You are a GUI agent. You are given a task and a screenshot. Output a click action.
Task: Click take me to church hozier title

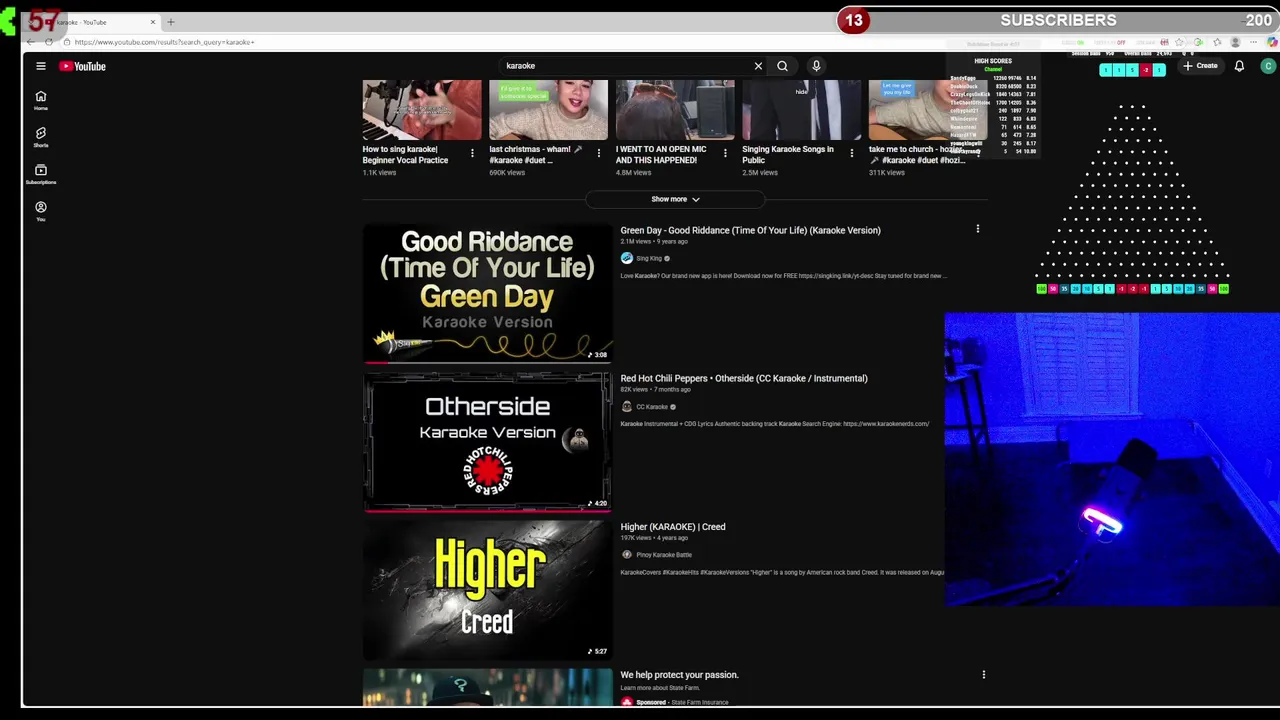pyautogui.click(x=917, y=155)
